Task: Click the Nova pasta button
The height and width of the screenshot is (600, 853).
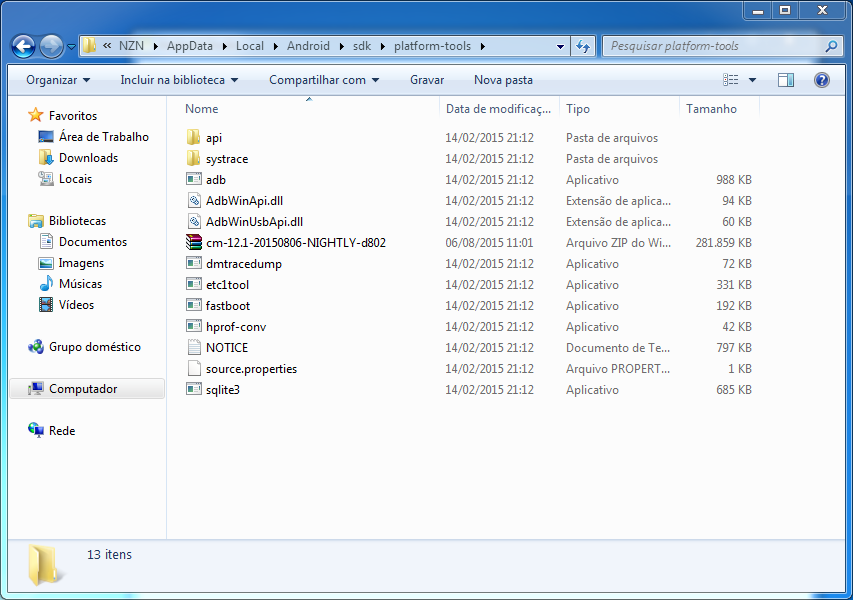Action: pyautogui.click(x=503, y=80)
